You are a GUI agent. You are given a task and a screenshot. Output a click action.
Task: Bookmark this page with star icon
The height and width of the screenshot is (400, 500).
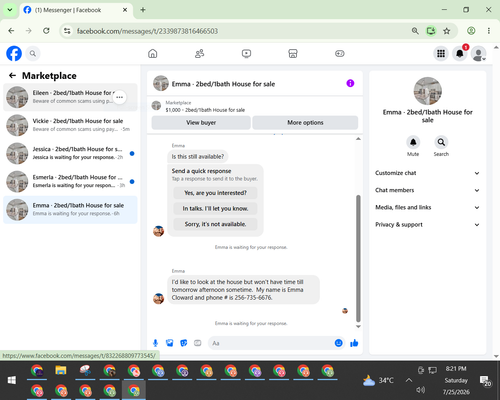[447, 31]
